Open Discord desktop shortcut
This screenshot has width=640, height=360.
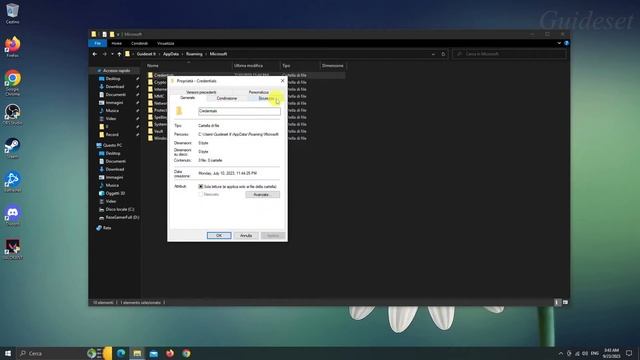[12, 216]
